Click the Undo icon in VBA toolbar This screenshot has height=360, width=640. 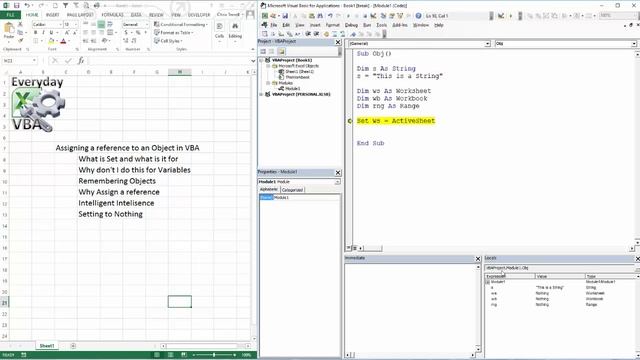(330, 16)
